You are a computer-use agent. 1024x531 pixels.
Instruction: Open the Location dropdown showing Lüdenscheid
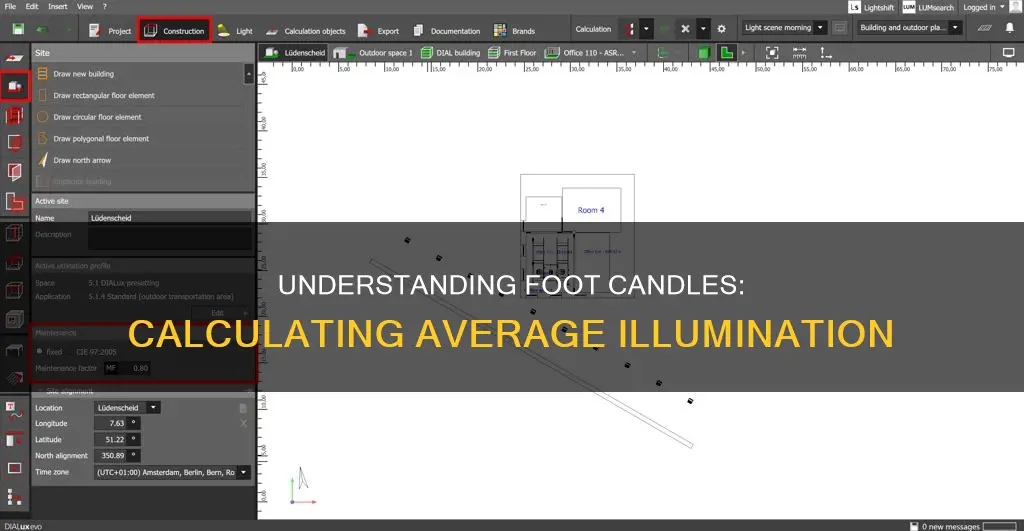[127, 408]
